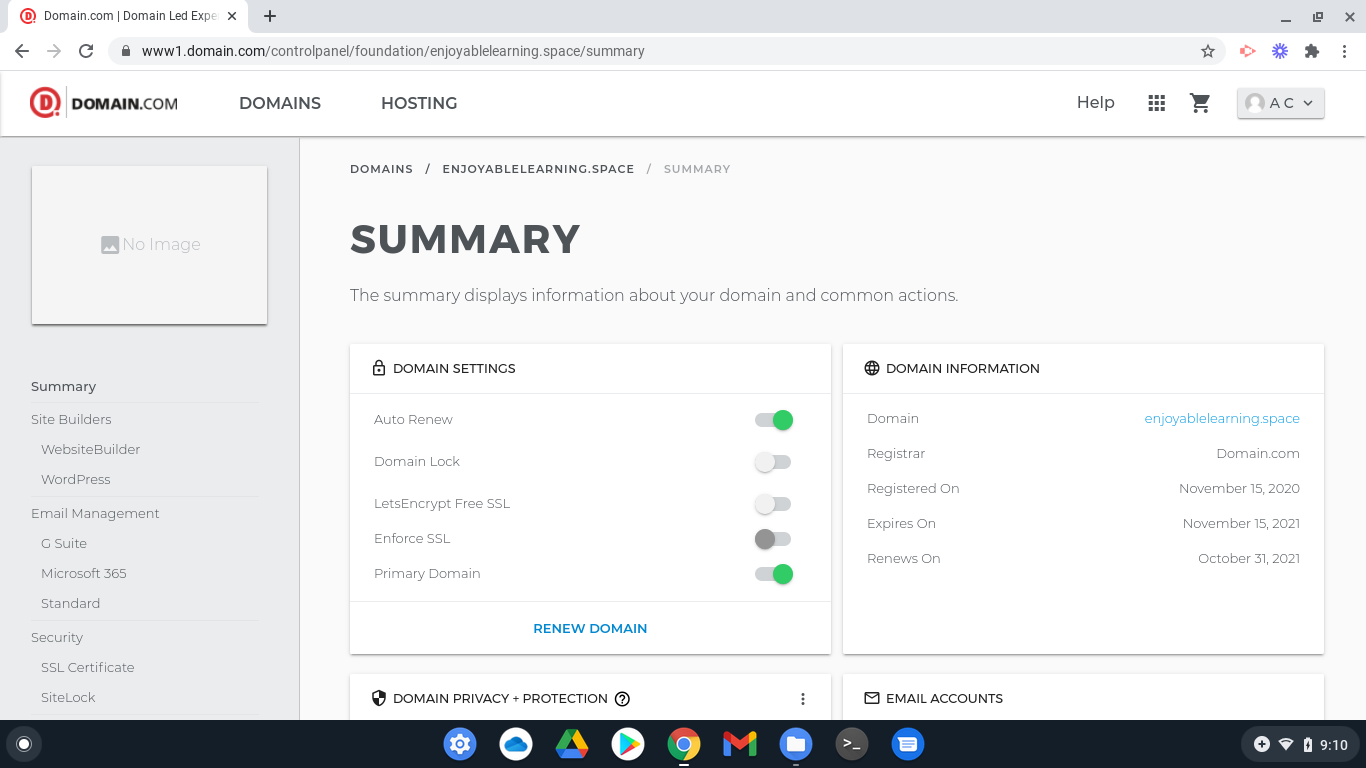This screenshot has height=768, width=1366.
Task: Open system tray with clock
Action: (1299, 744)
